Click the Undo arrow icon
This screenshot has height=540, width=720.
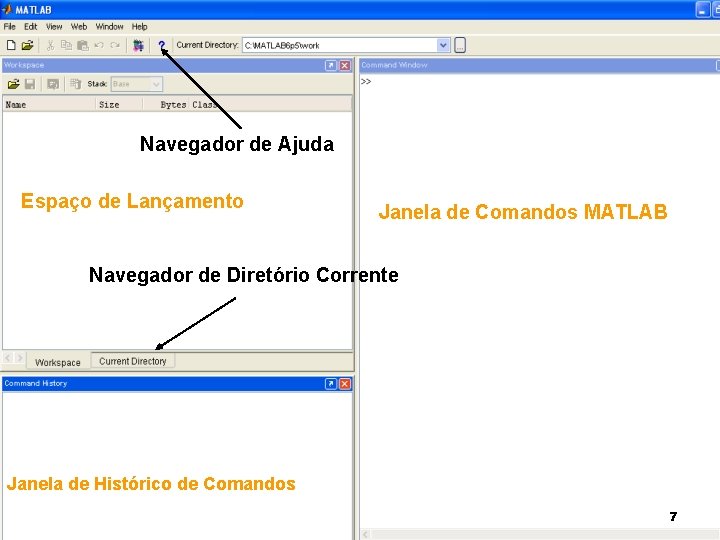[x=99, y=45]
